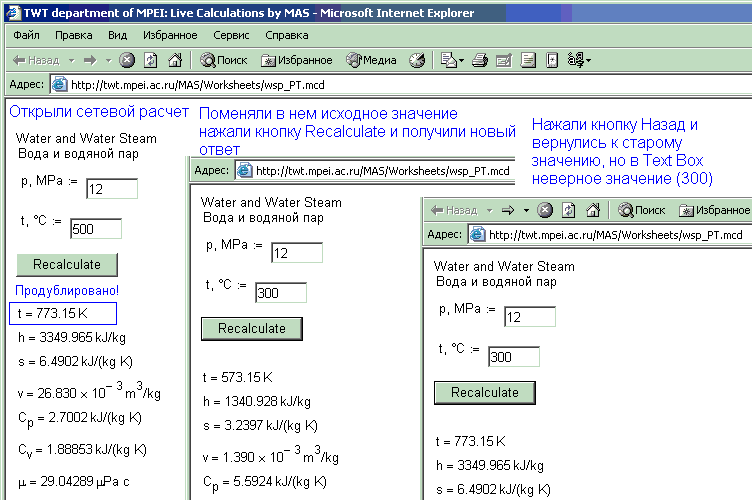The image size is (752, 500).
Task: Open the Вид menu
Action: (x=118, y=35)
